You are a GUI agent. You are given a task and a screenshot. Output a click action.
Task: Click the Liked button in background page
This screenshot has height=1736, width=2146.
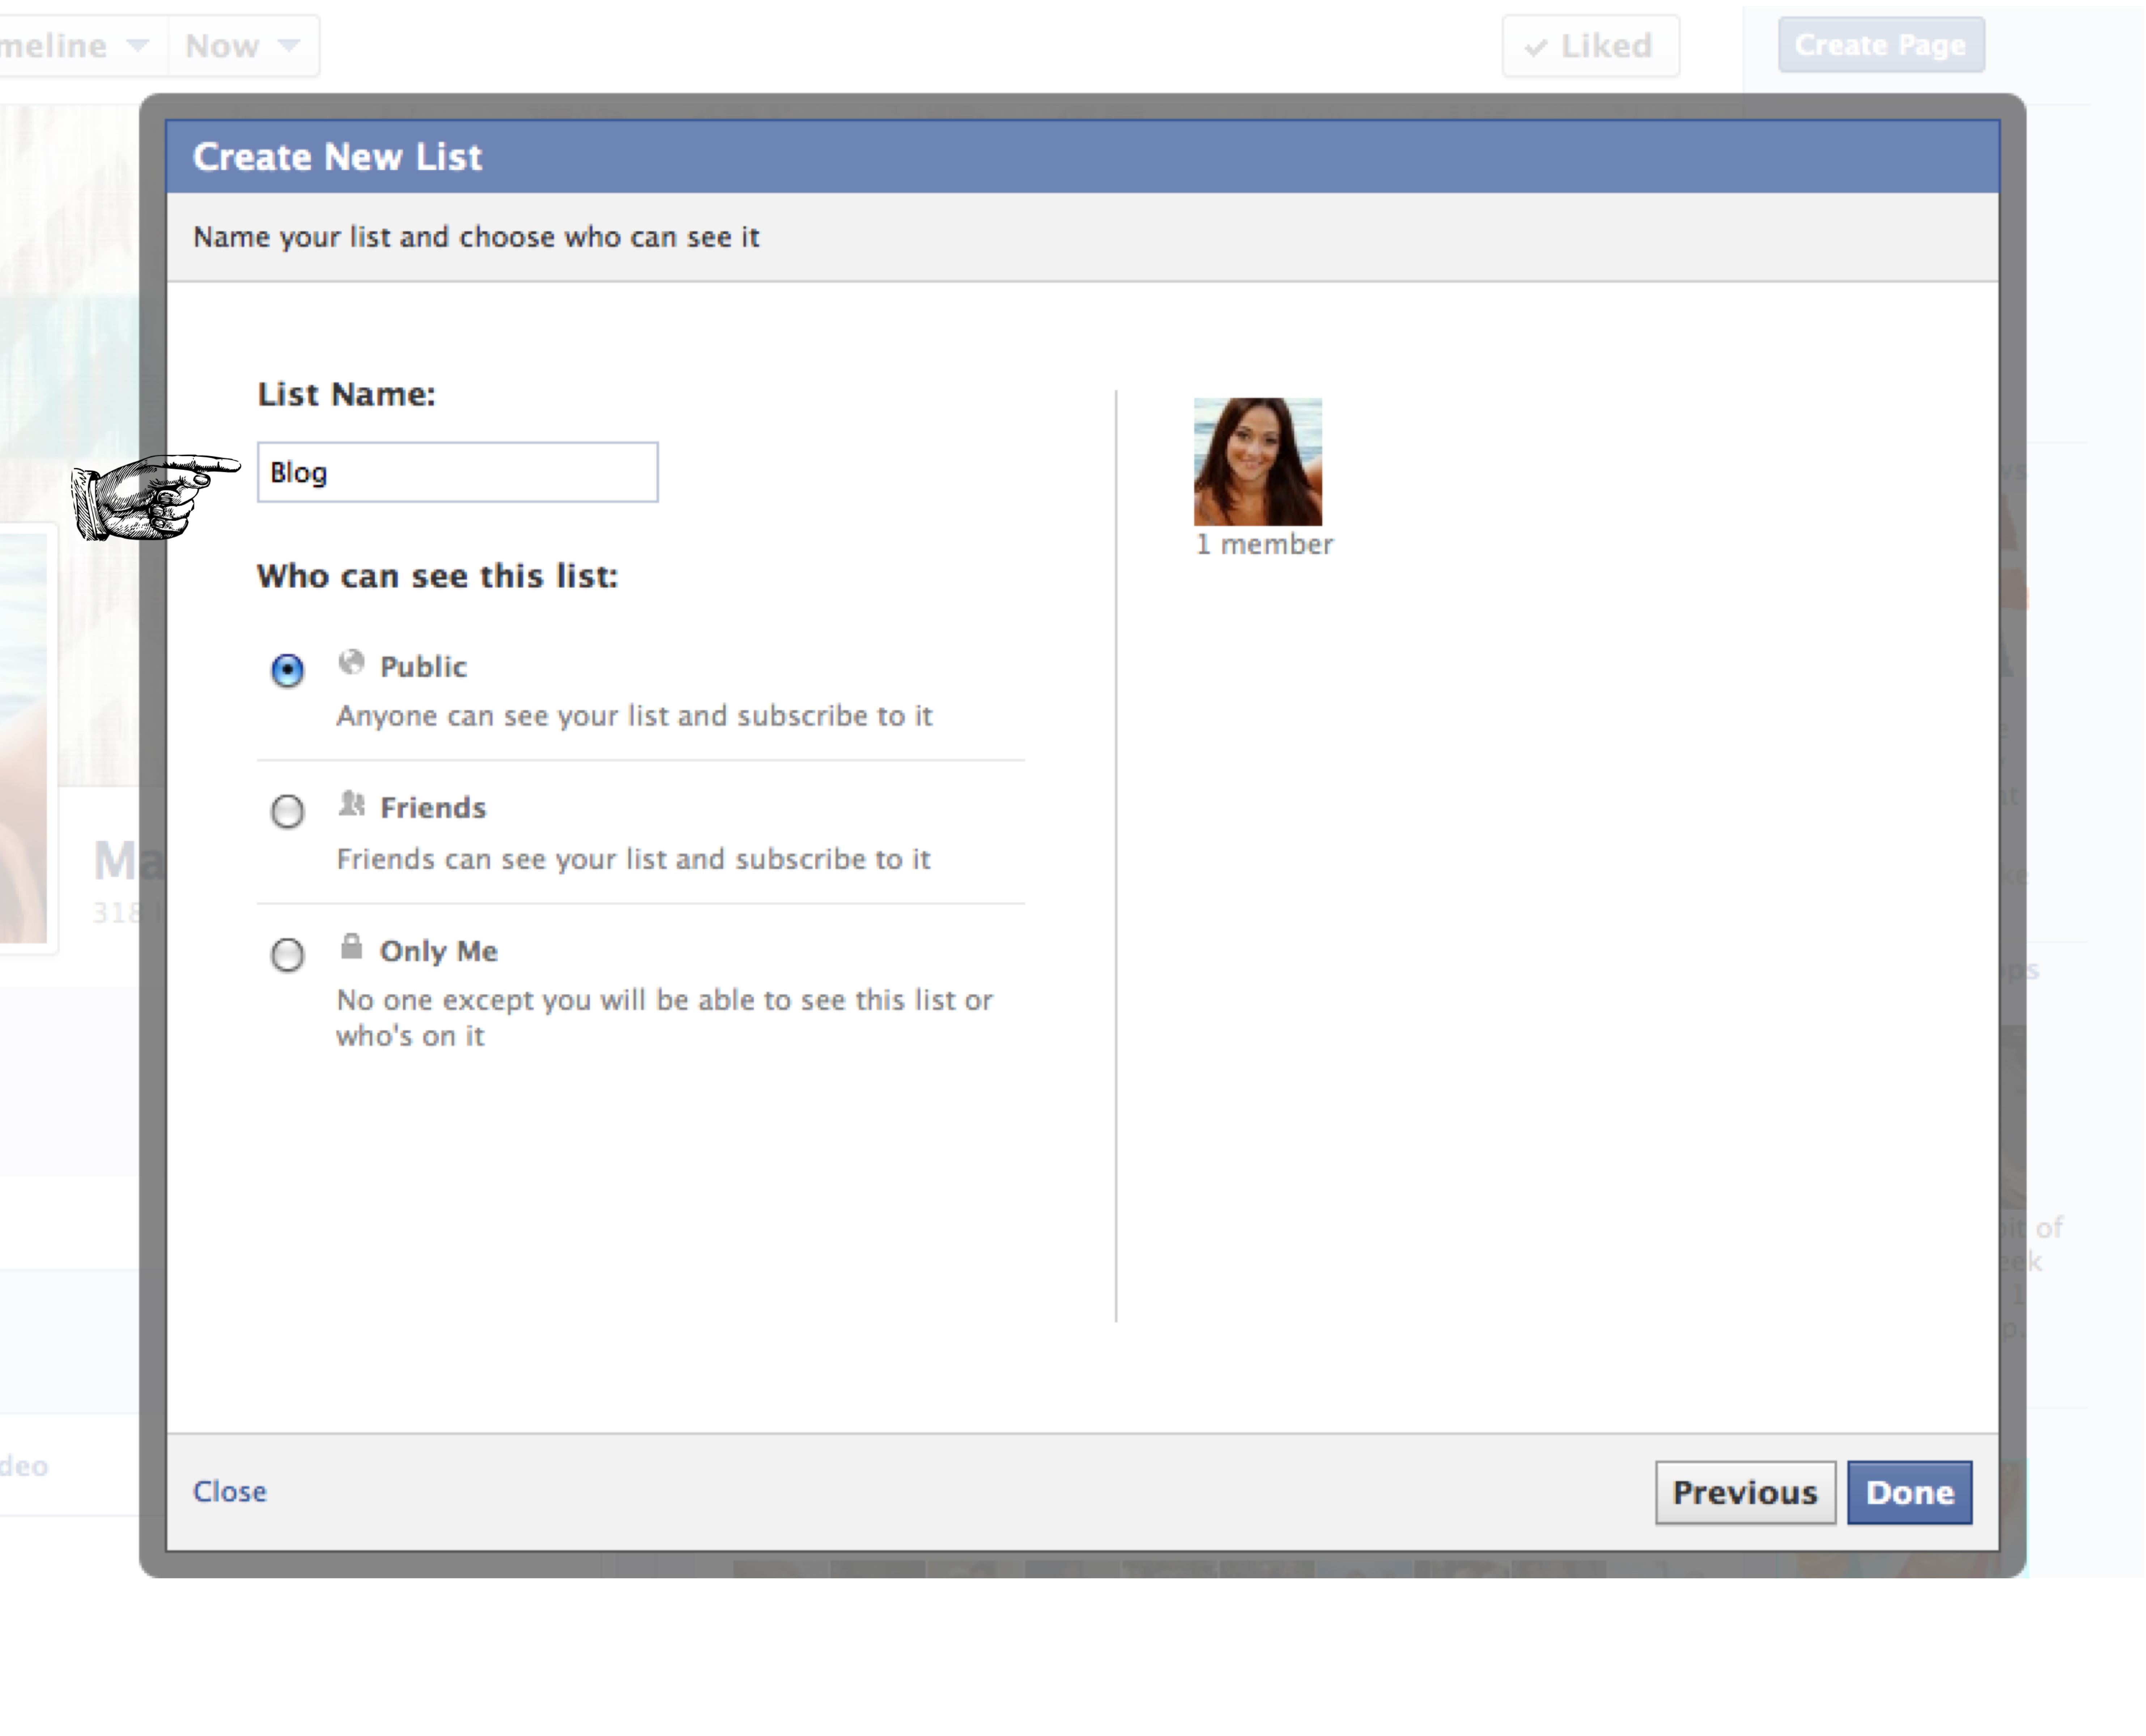coord(1591,46)
